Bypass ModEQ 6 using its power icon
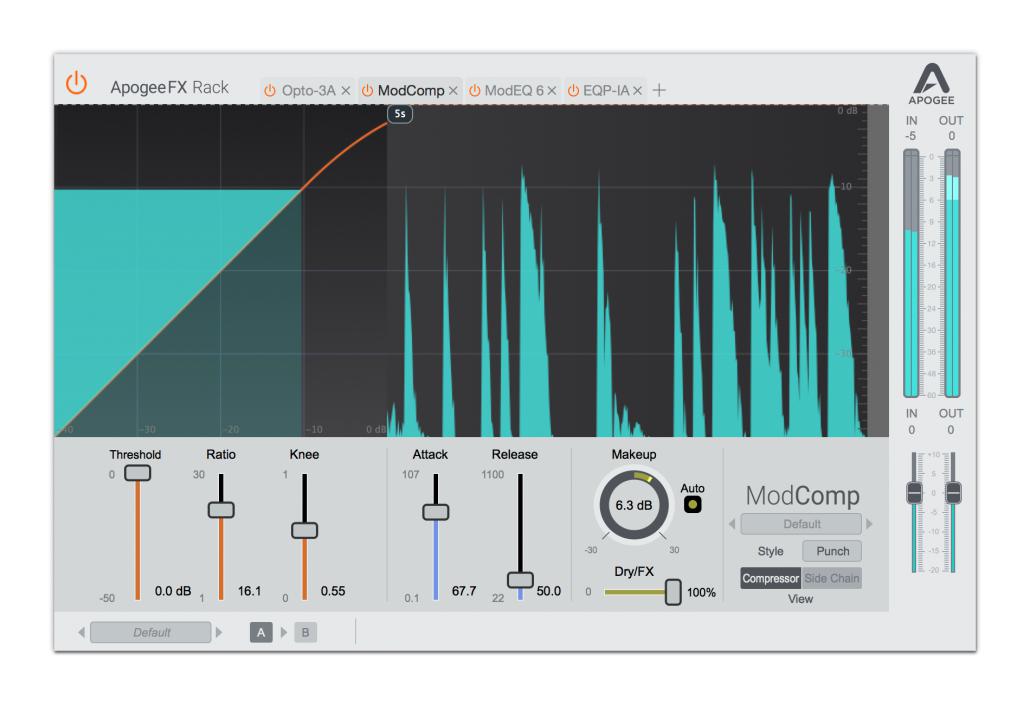1030x705 pixels. tap(474, 90)
